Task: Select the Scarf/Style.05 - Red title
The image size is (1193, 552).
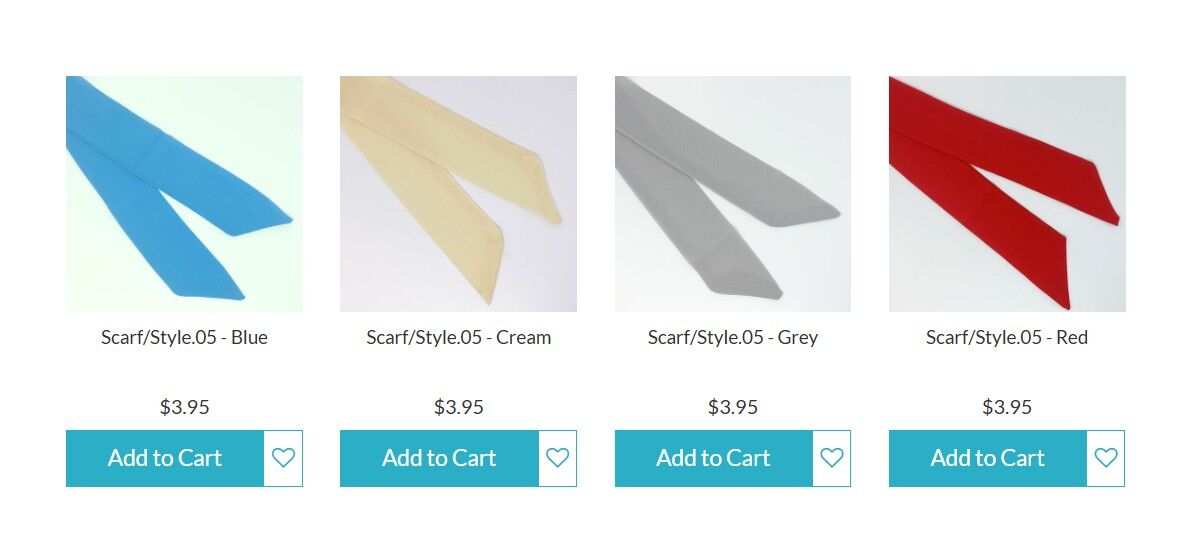Action: point(1007,338)
